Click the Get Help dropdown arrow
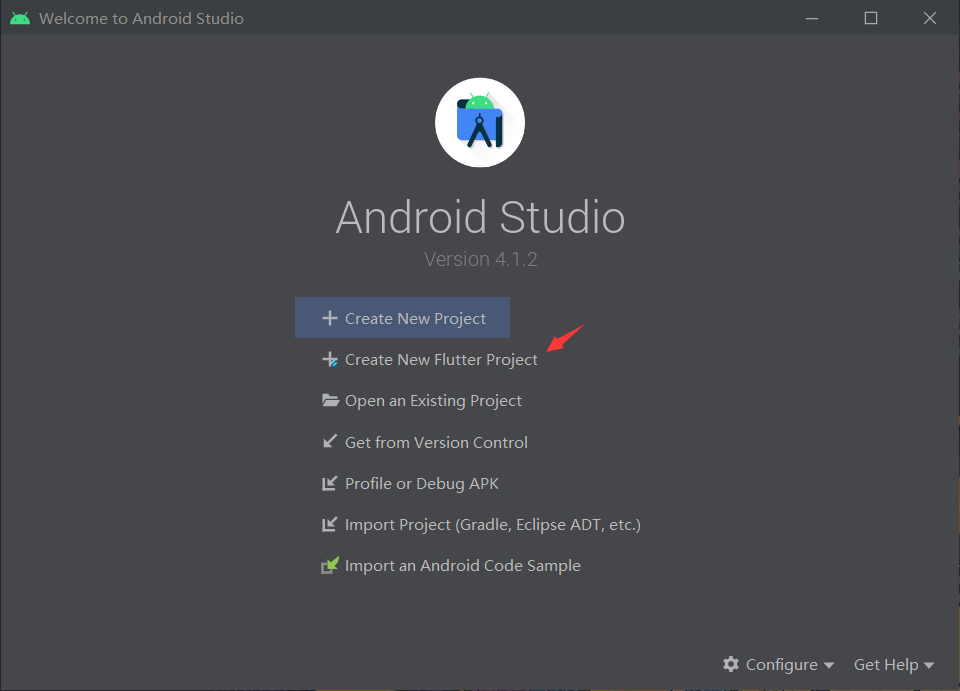The image size is (960, 691). [x=929, y=665]
